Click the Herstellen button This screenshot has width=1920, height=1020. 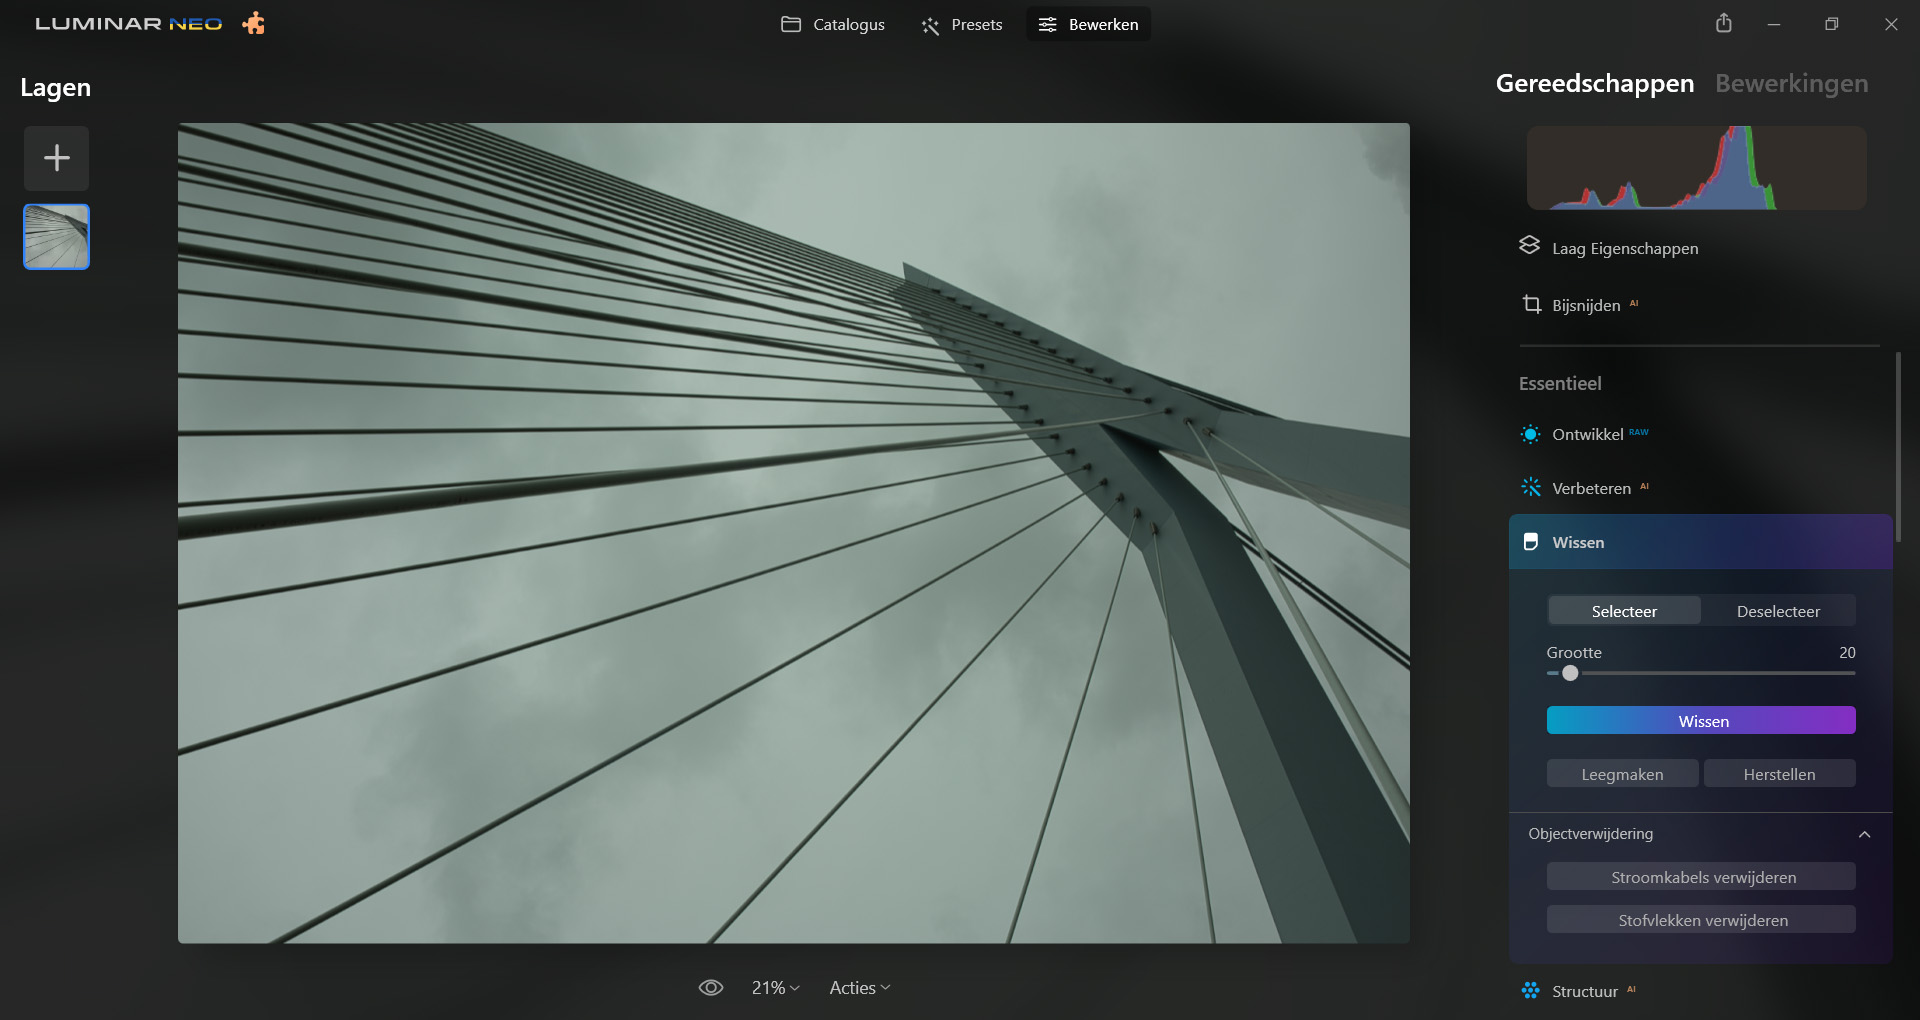tap(1779, 774)
